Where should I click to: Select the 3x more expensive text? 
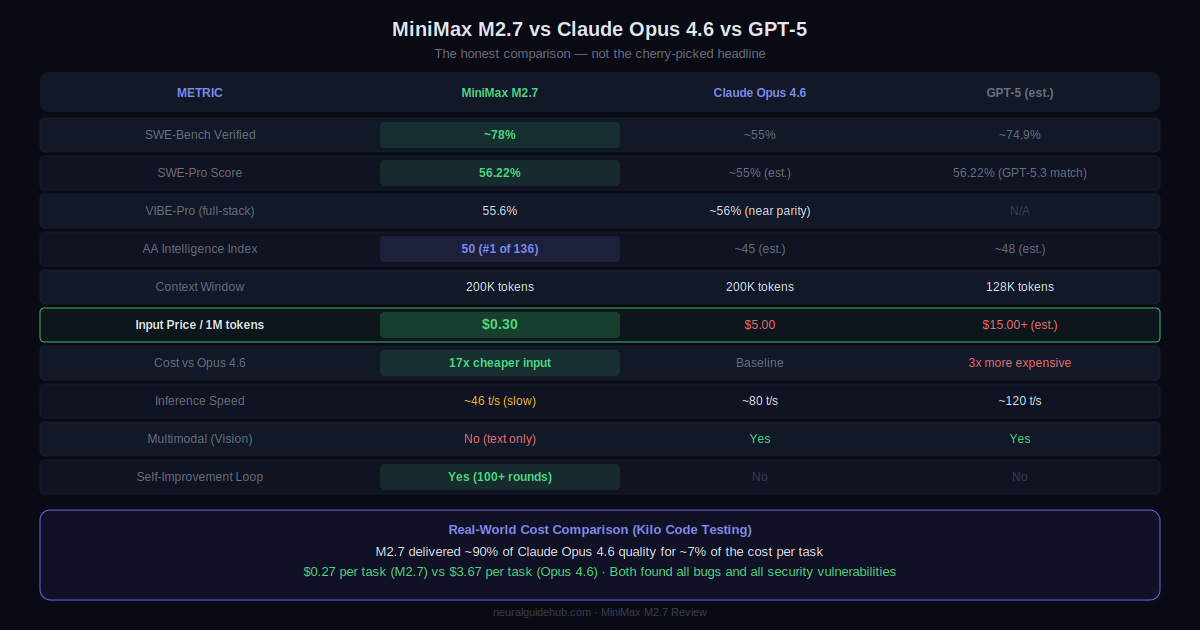(1019, 363)
